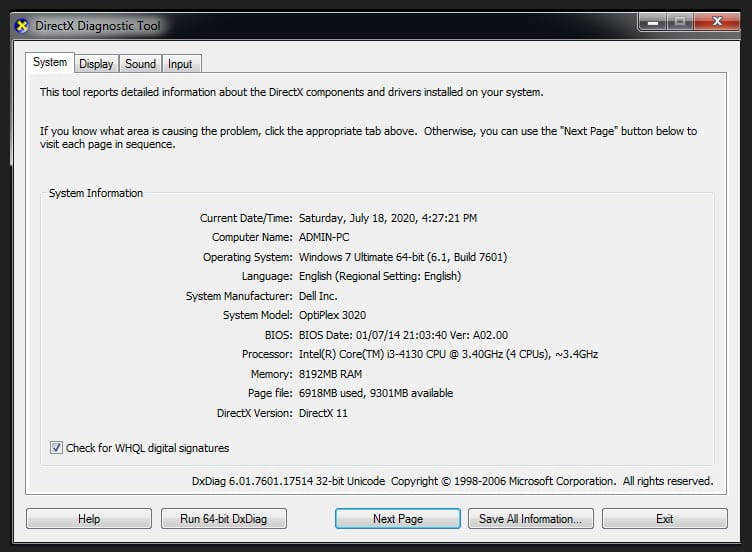Open the Sound tab
The height and width of the screenshot is (552, 752).
[141, 64]
